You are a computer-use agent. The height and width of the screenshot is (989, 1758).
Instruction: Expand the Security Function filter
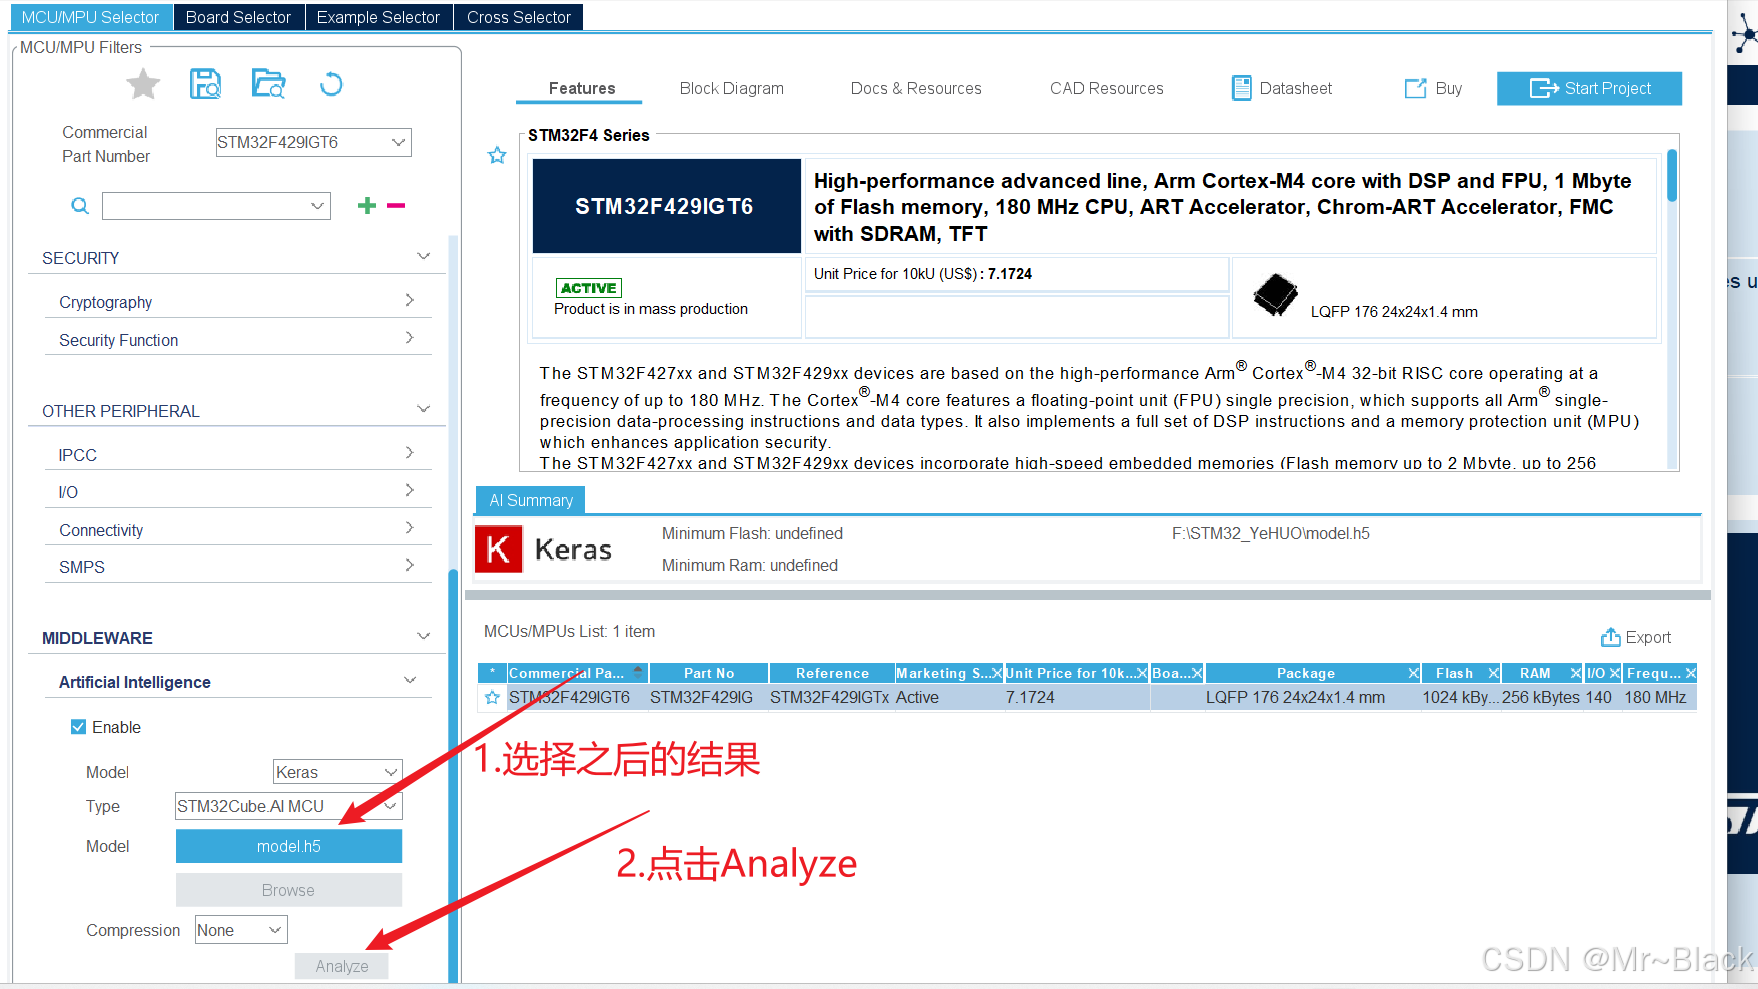[409, 338]
